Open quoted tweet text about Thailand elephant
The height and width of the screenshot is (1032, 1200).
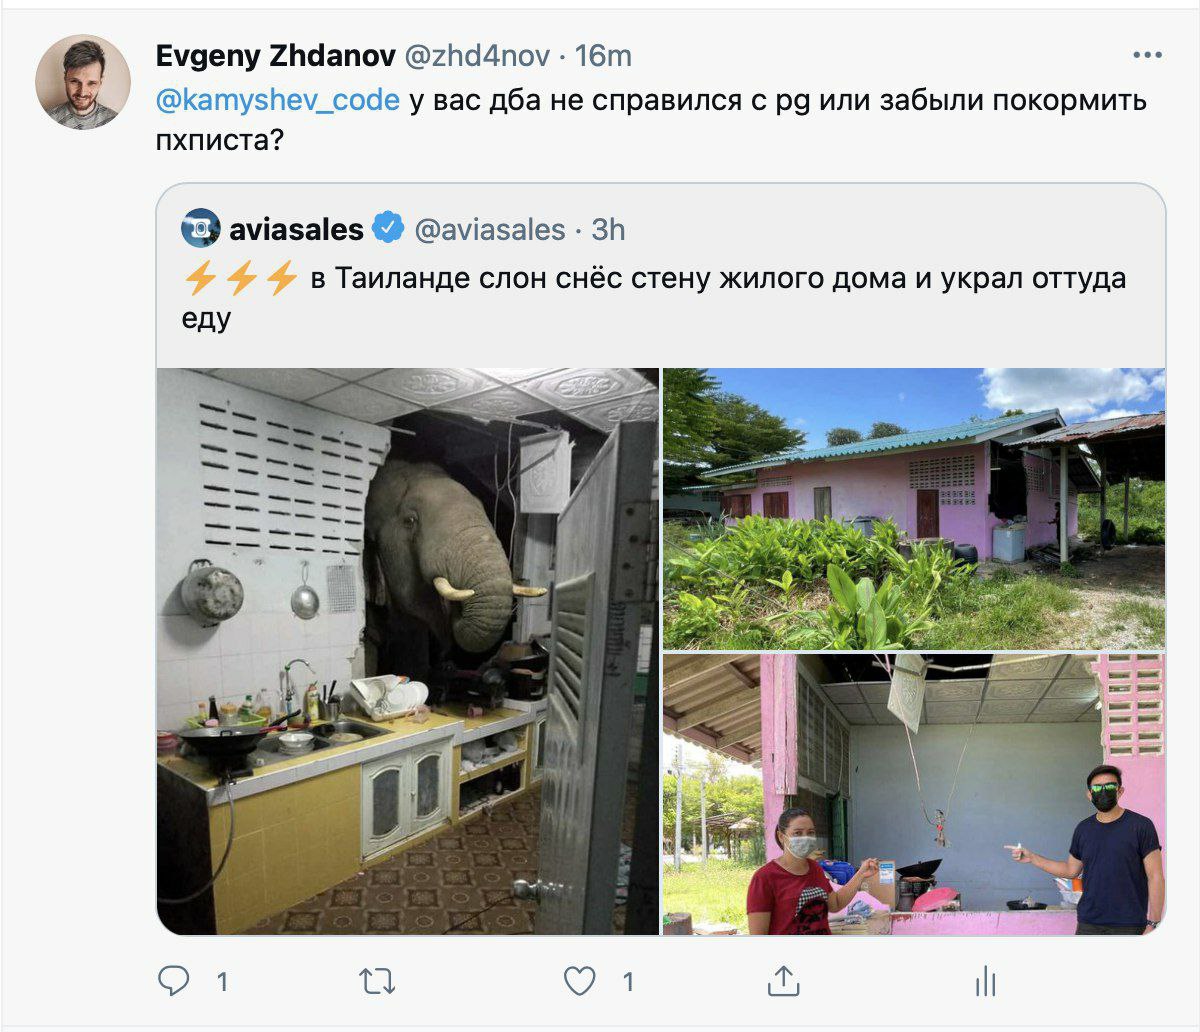(655, 297)
